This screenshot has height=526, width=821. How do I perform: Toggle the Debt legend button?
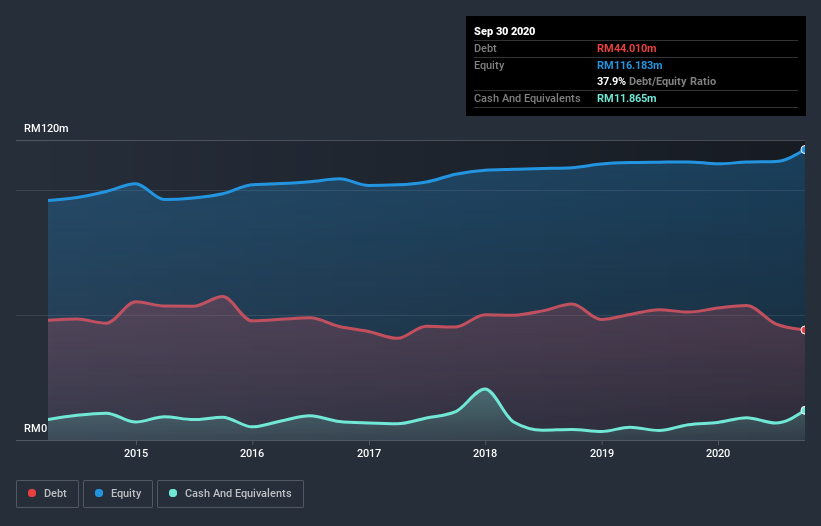tap(47, 494)
